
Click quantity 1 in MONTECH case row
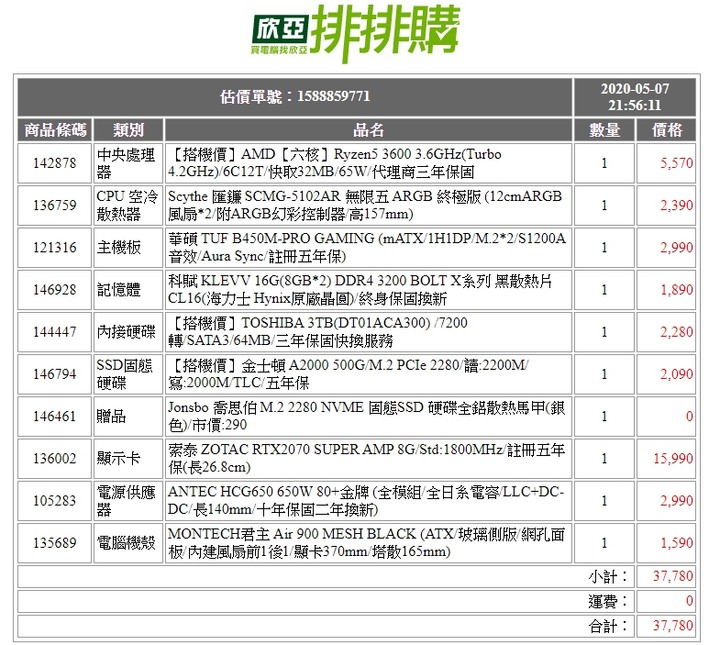pos(604,543)
